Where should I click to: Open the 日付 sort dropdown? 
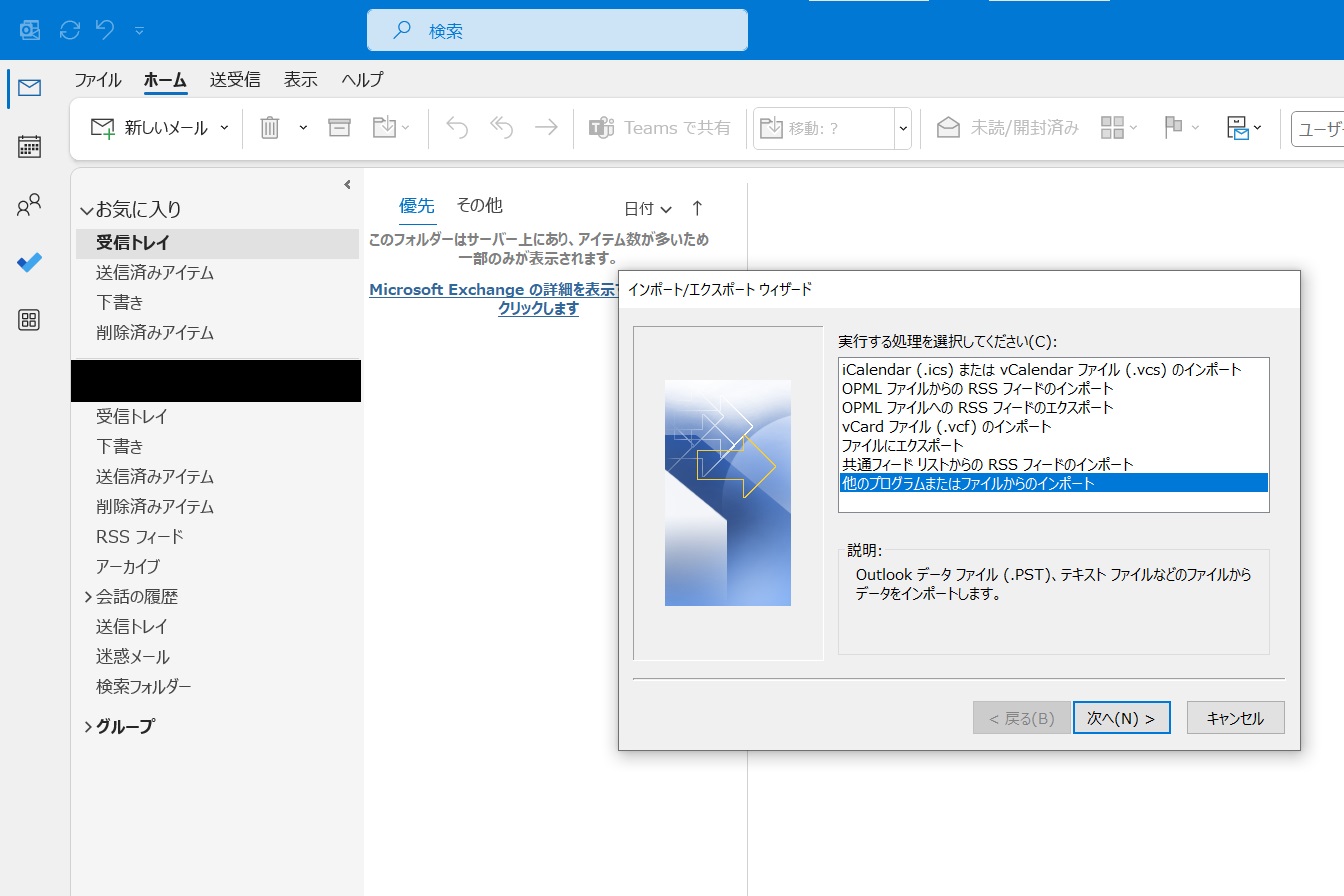pyautogui.click(x=648, y=208)
